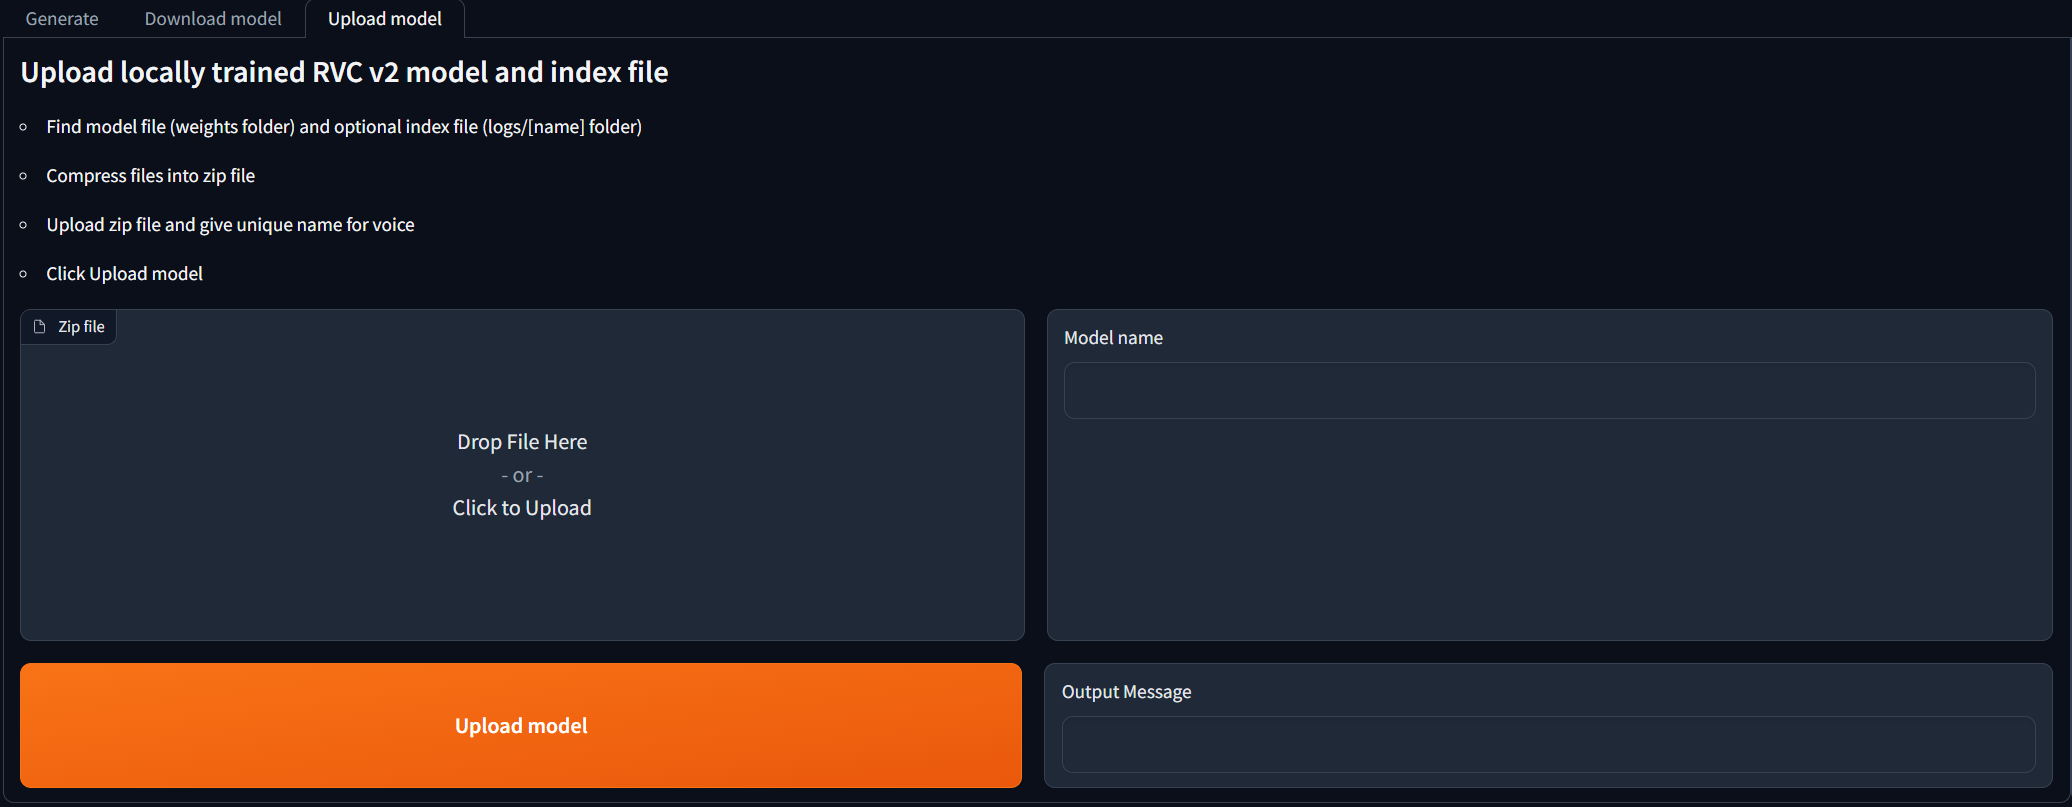Select the Upload model tab
The width and height of the screenshot is (2072, 807).
pos(384,19)
